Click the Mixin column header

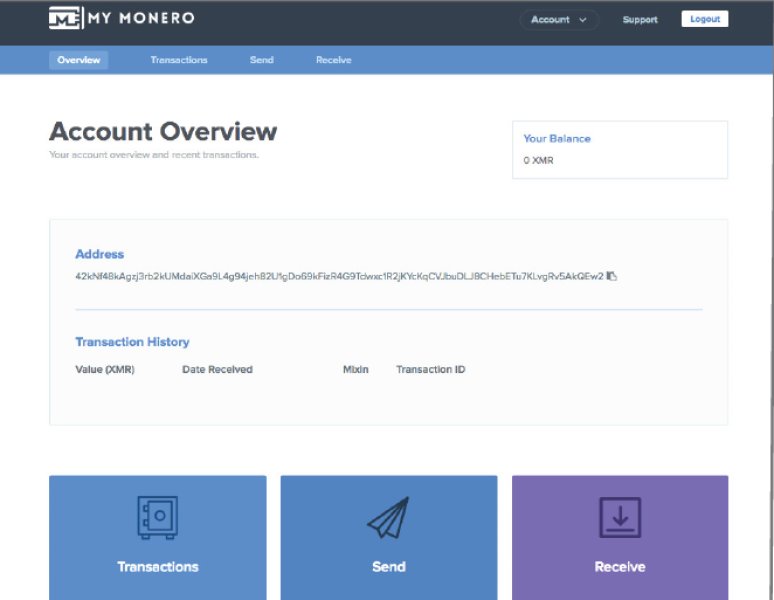click(355, 370)
